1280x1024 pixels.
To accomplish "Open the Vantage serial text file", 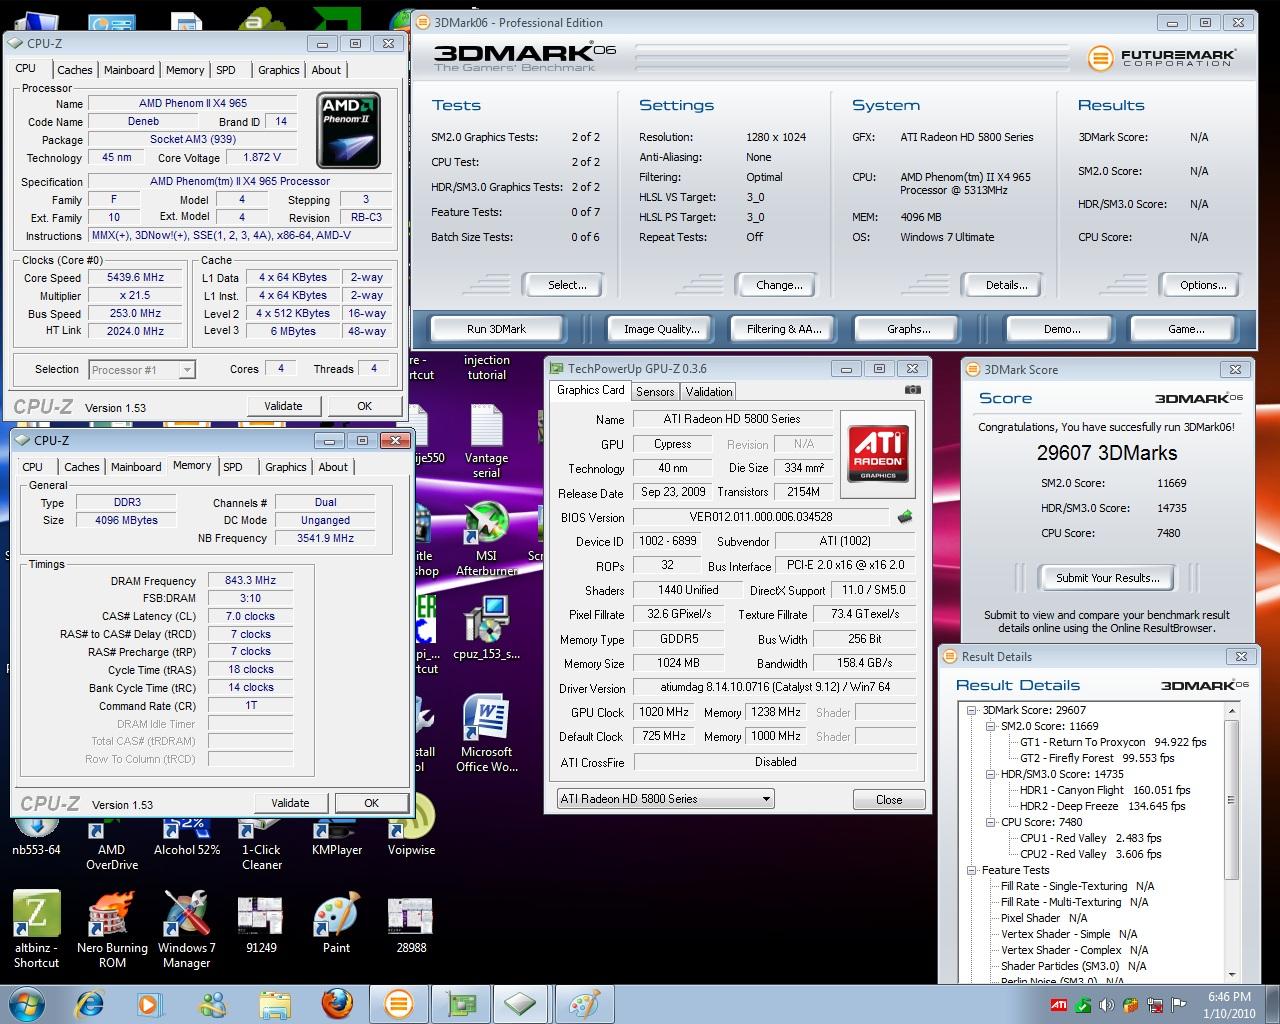I will pos(487,442).
